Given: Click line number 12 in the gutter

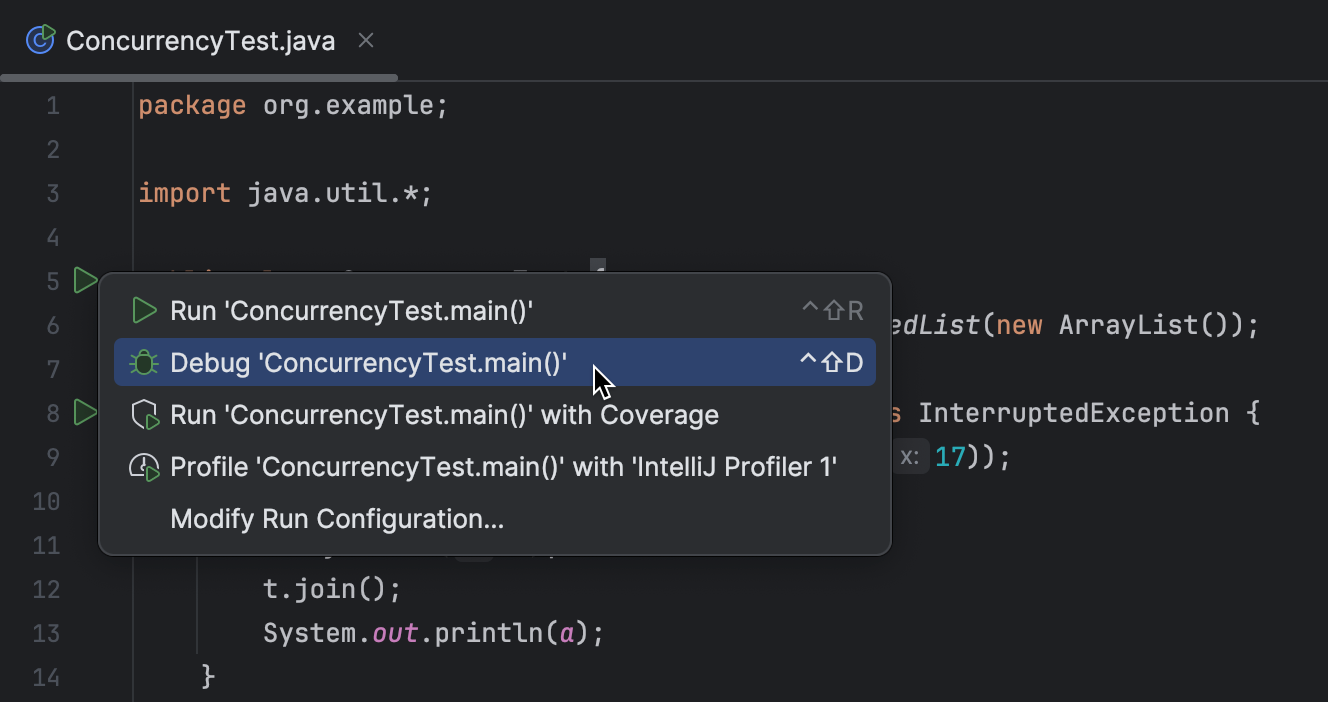Looking at the screenshot, I should [46, 589].
